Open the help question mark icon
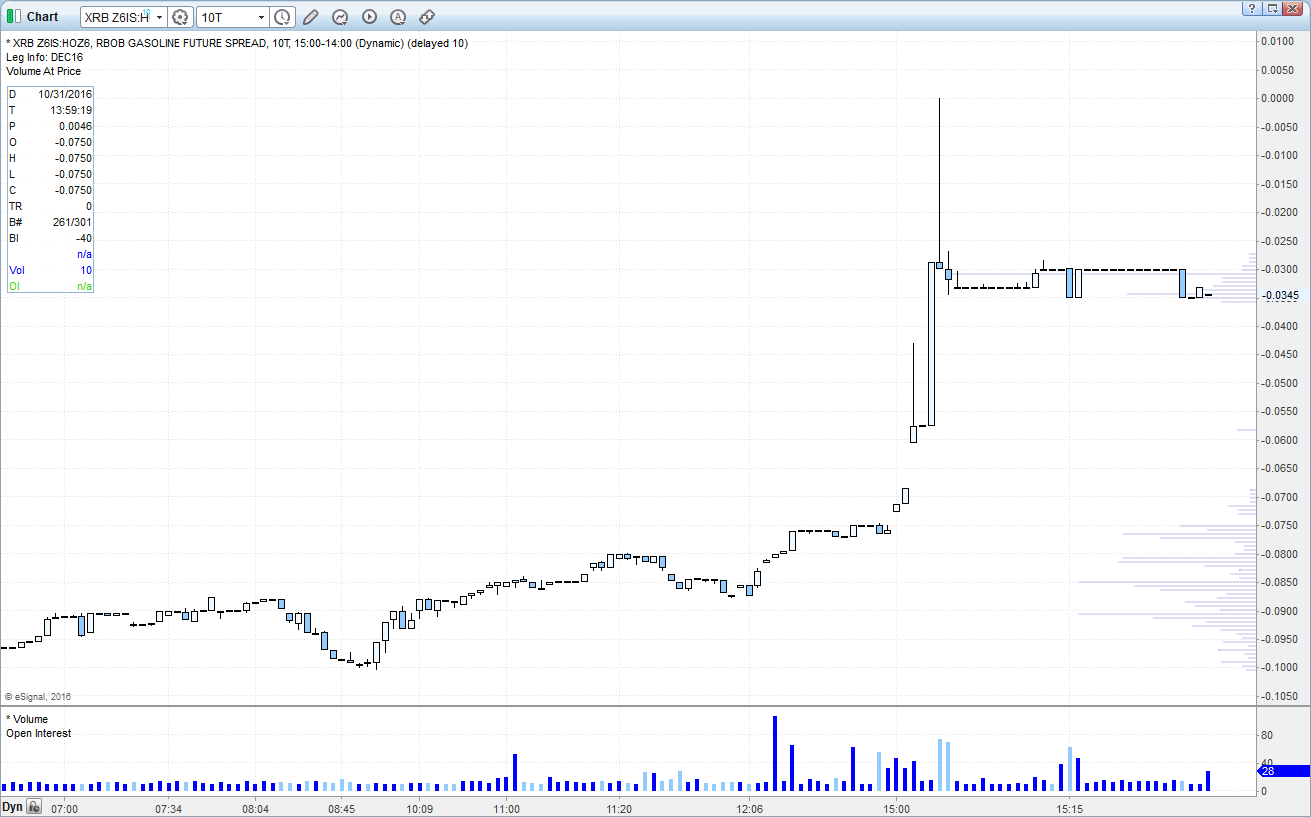The width and height of the screenshot is (1311, 817). pos(1252,8)
